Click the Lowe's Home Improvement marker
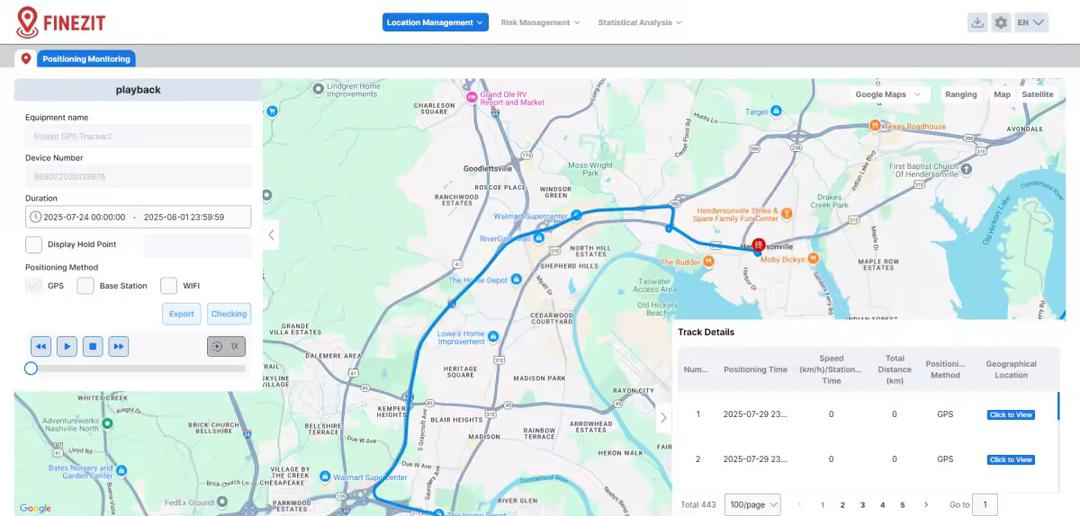This screenshot has width=1080, height=516. pyautogui.click(x=493, y=336)
